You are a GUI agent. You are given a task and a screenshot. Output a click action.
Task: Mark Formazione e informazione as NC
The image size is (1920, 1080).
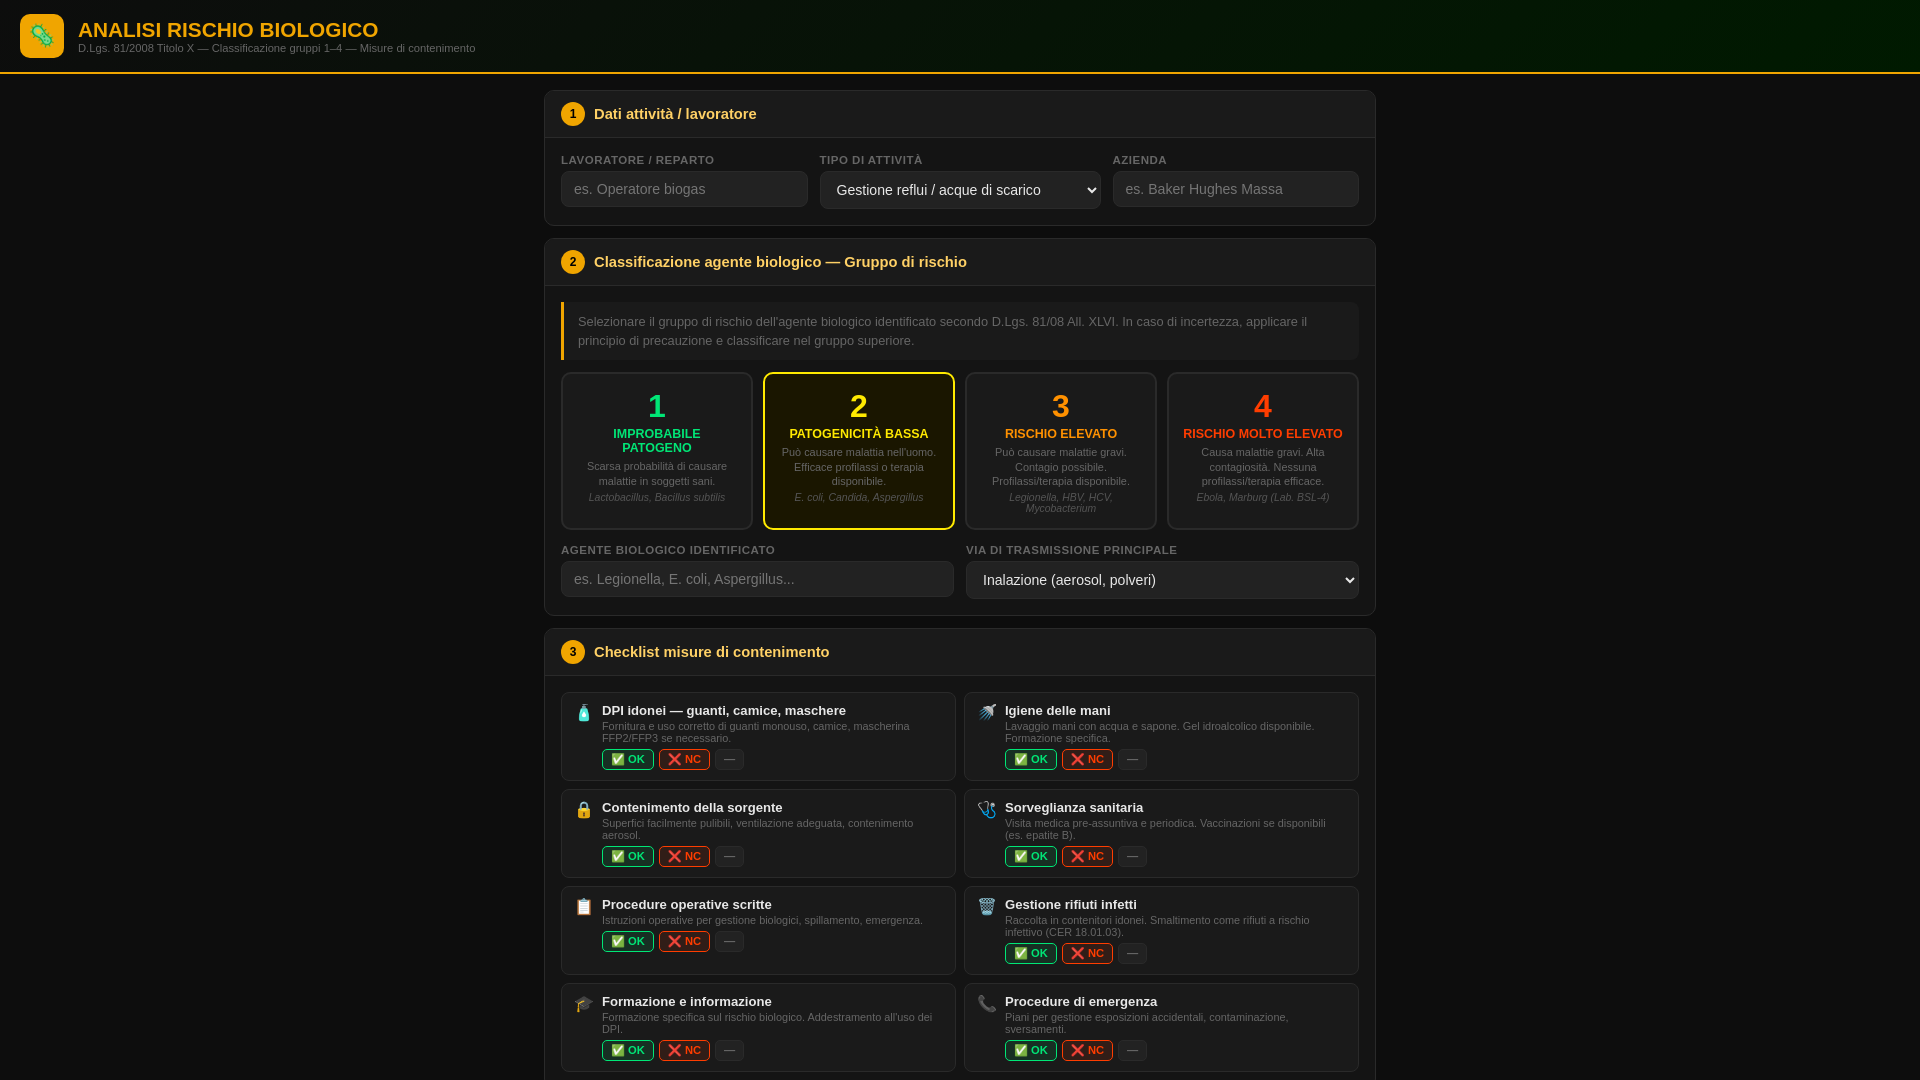(x=684, y=1051)
